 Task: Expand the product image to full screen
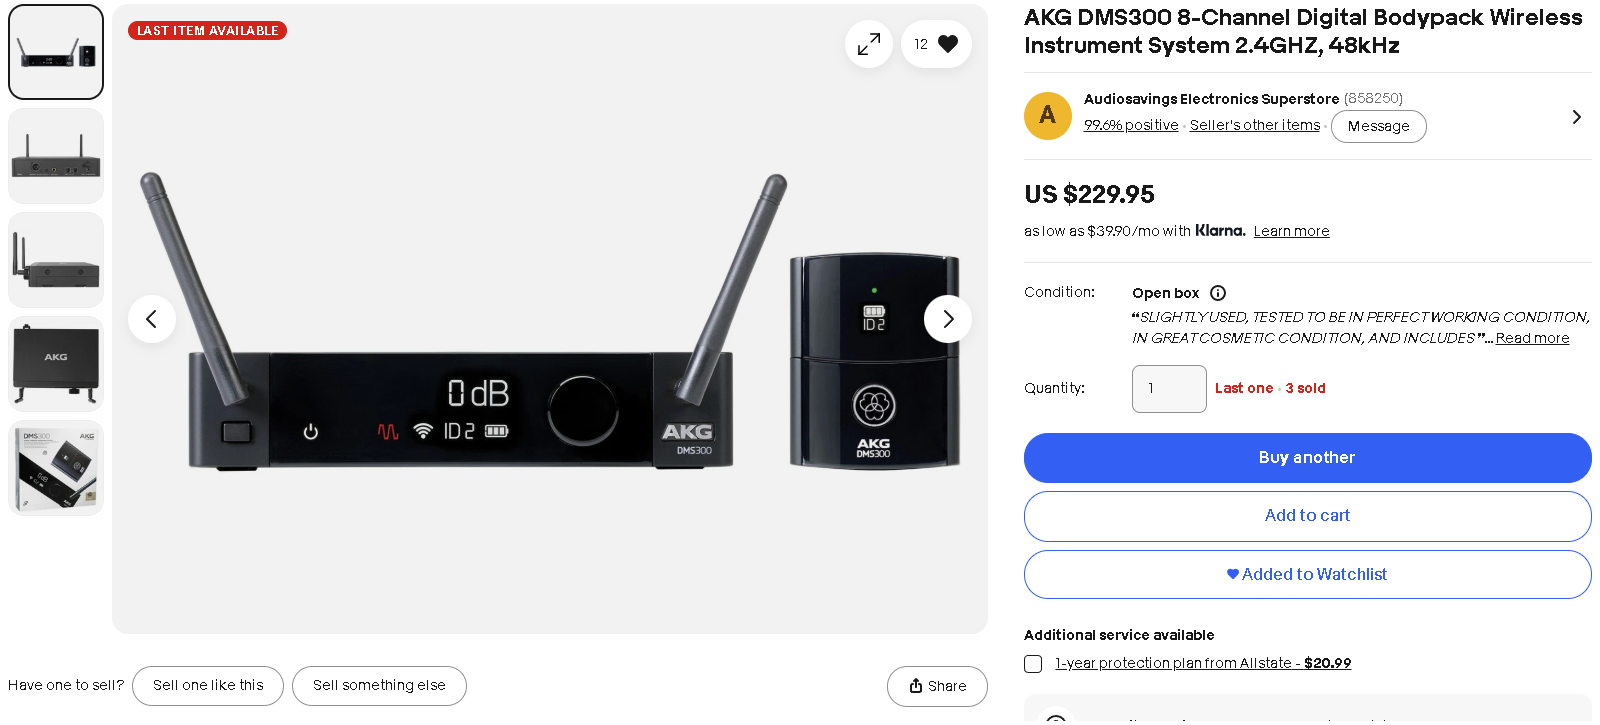tap(868, 44)
